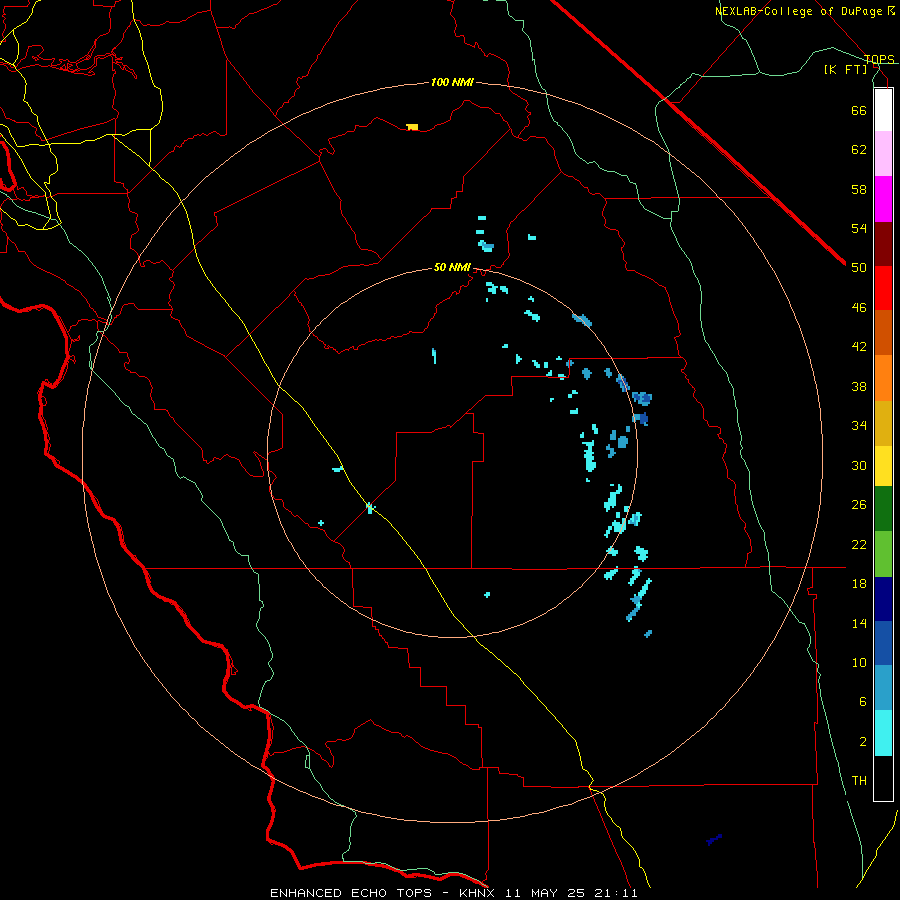Viewport: 900px width, 900px height.
Task: Click the magenta 58 K FT legend color
Action: coord(883,199)
